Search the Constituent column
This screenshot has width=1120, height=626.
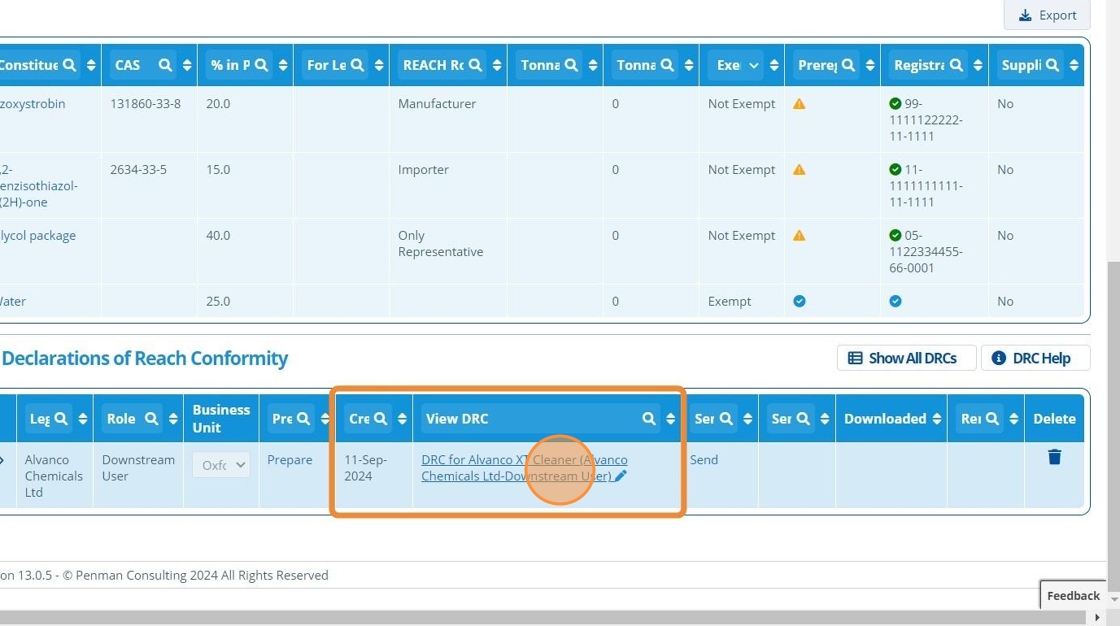(x=69, y=65)
